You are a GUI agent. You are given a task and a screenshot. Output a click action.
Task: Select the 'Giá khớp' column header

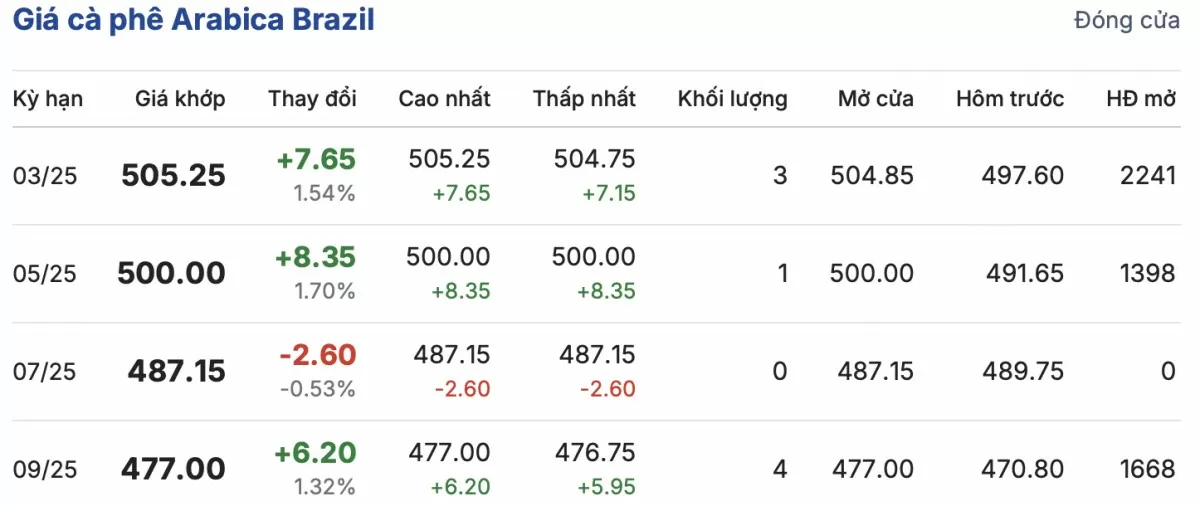(x=181, y=99)
